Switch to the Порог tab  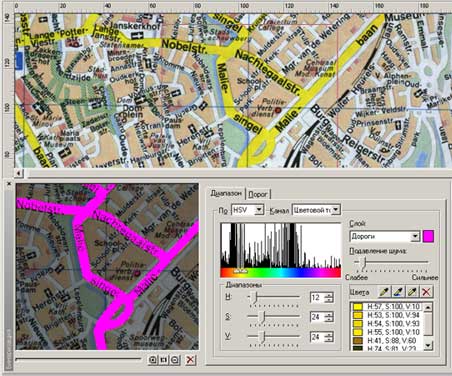[258, 194]
